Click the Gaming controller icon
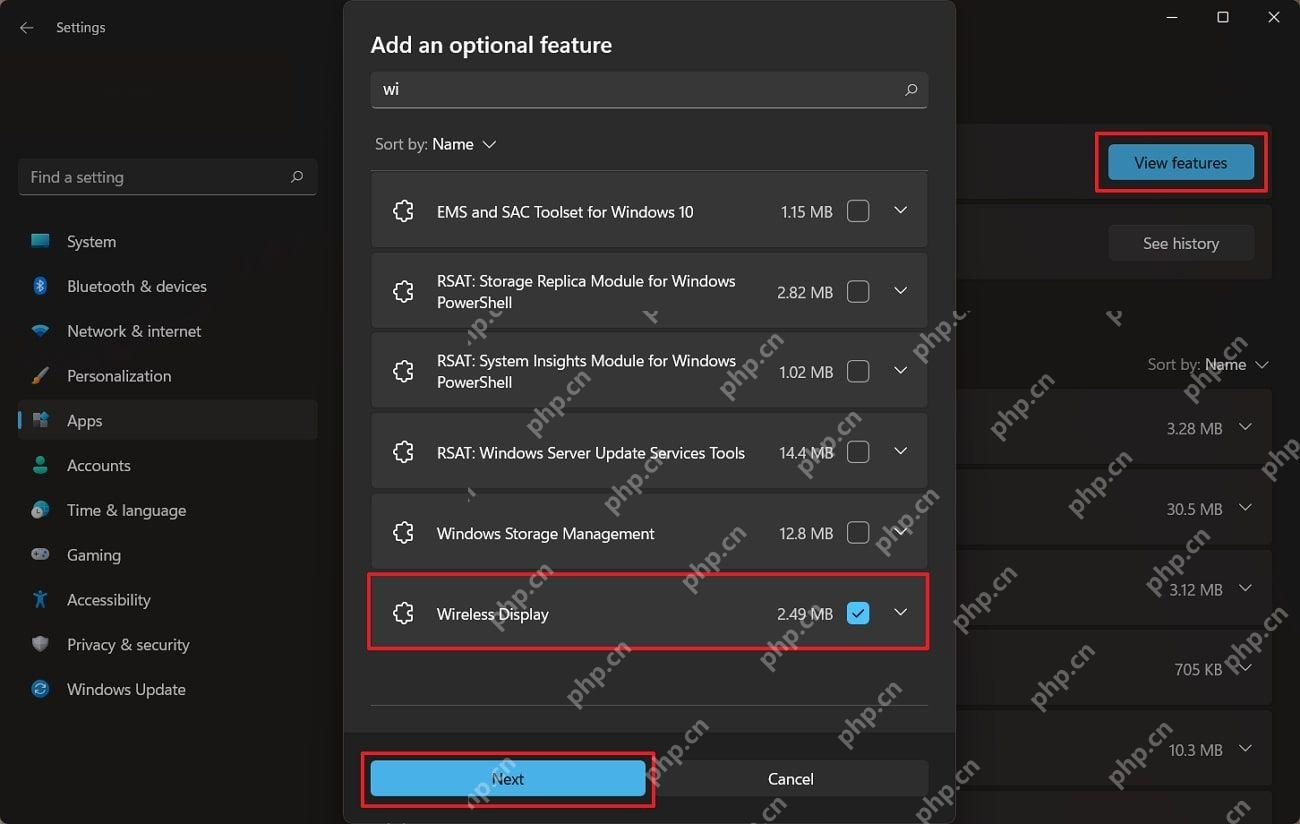This screenshot has height=824, width=1300. 40,554
